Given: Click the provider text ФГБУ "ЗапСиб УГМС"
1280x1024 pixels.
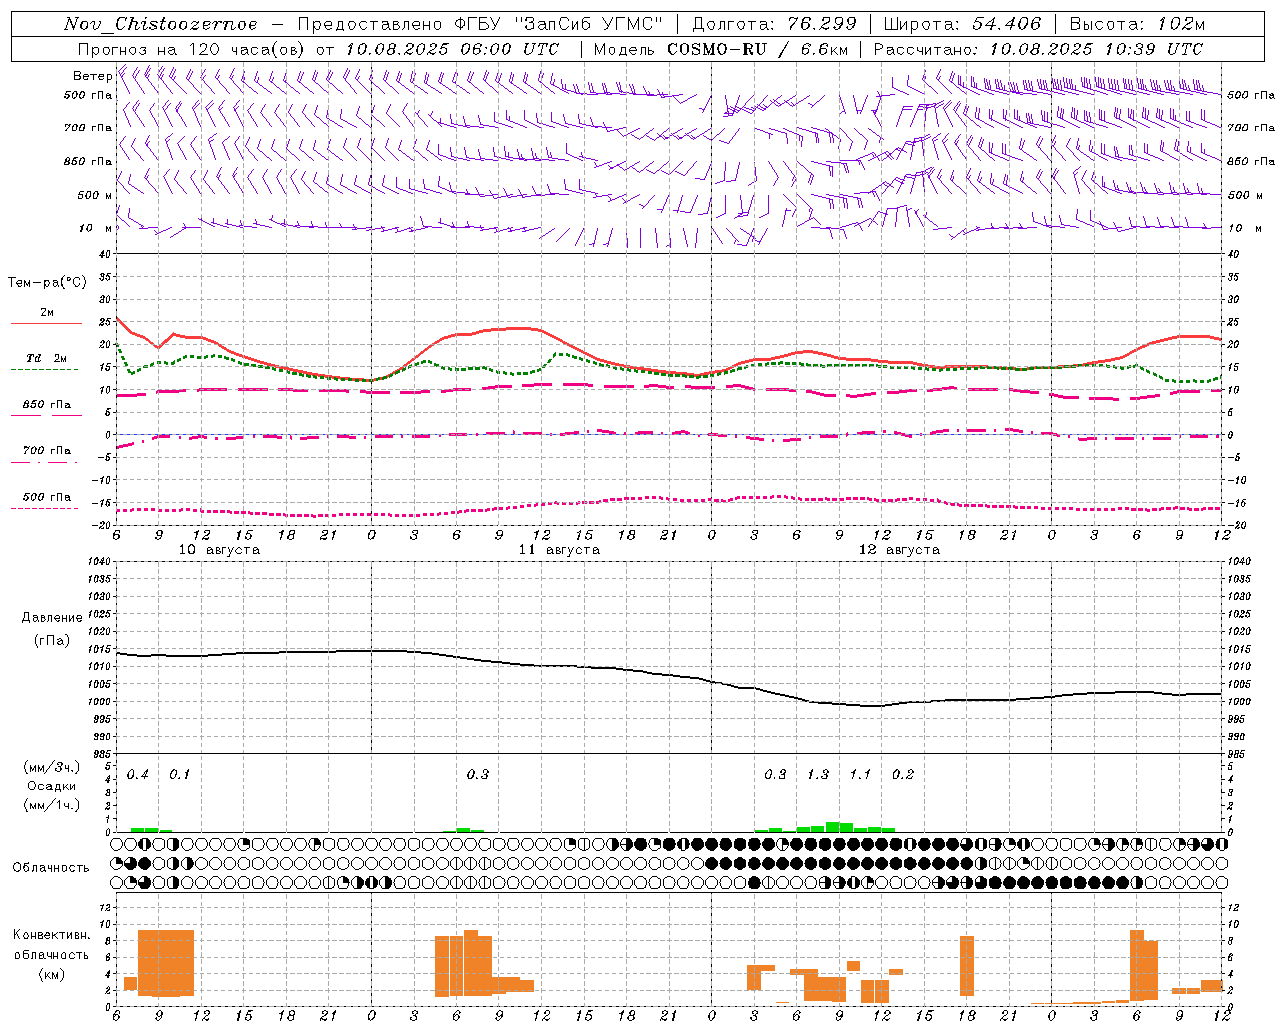Looking at the screenshot, I should (559, 24).
